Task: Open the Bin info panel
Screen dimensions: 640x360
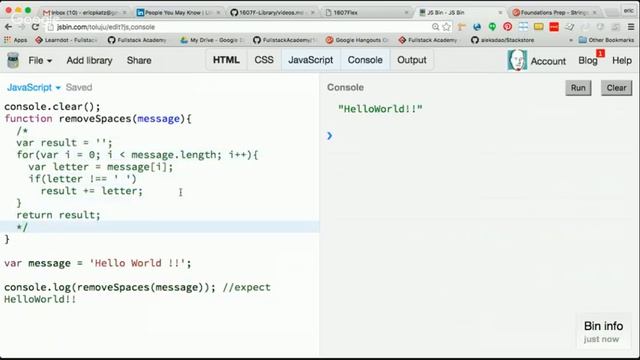Action: click(x=603, y=332)
